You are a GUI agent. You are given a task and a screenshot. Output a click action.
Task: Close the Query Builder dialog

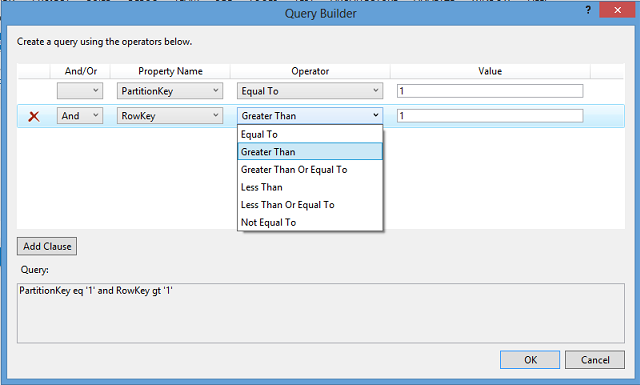pos(617,10)
